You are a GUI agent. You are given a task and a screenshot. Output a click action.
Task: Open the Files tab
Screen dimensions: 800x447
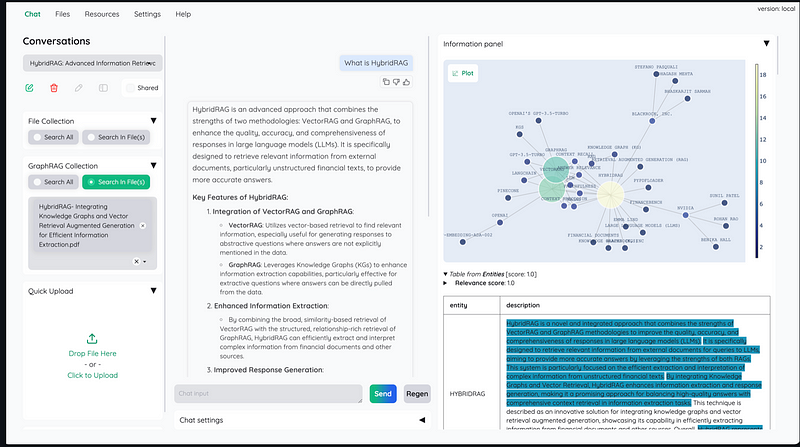(x=63, y=14)
